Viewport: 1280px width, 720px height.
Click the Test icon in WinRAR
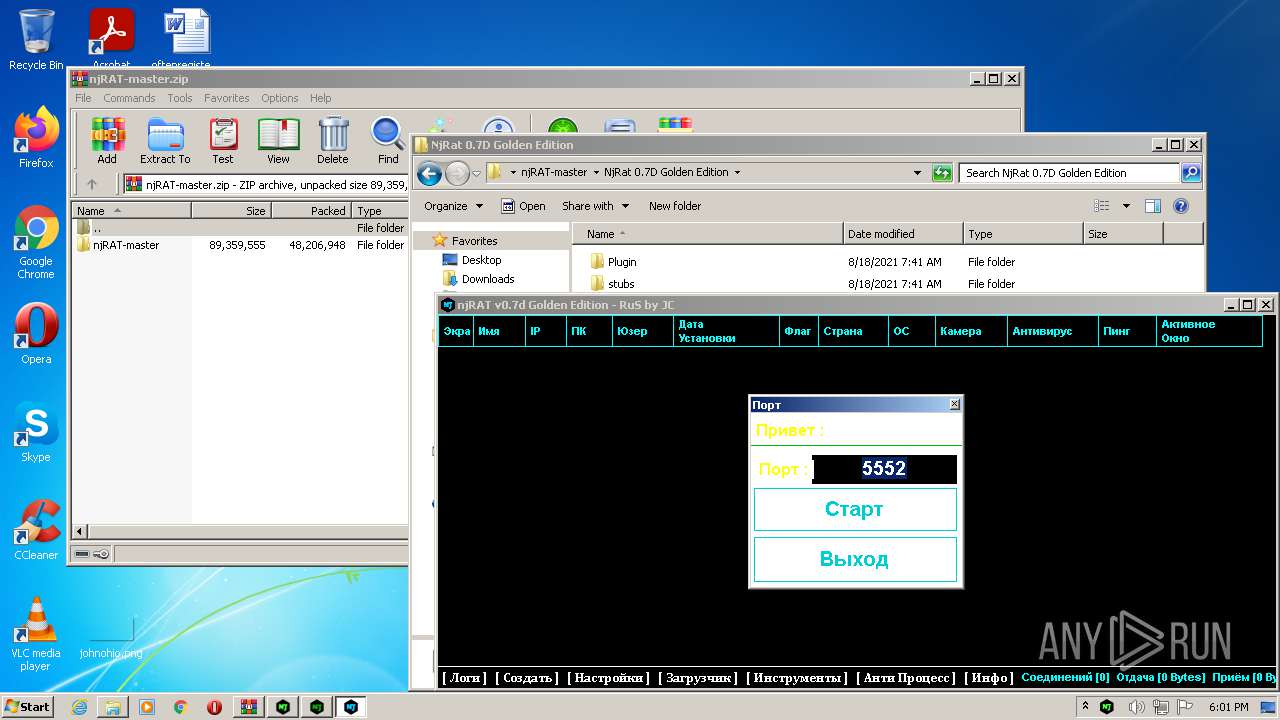tap(223, 140)
